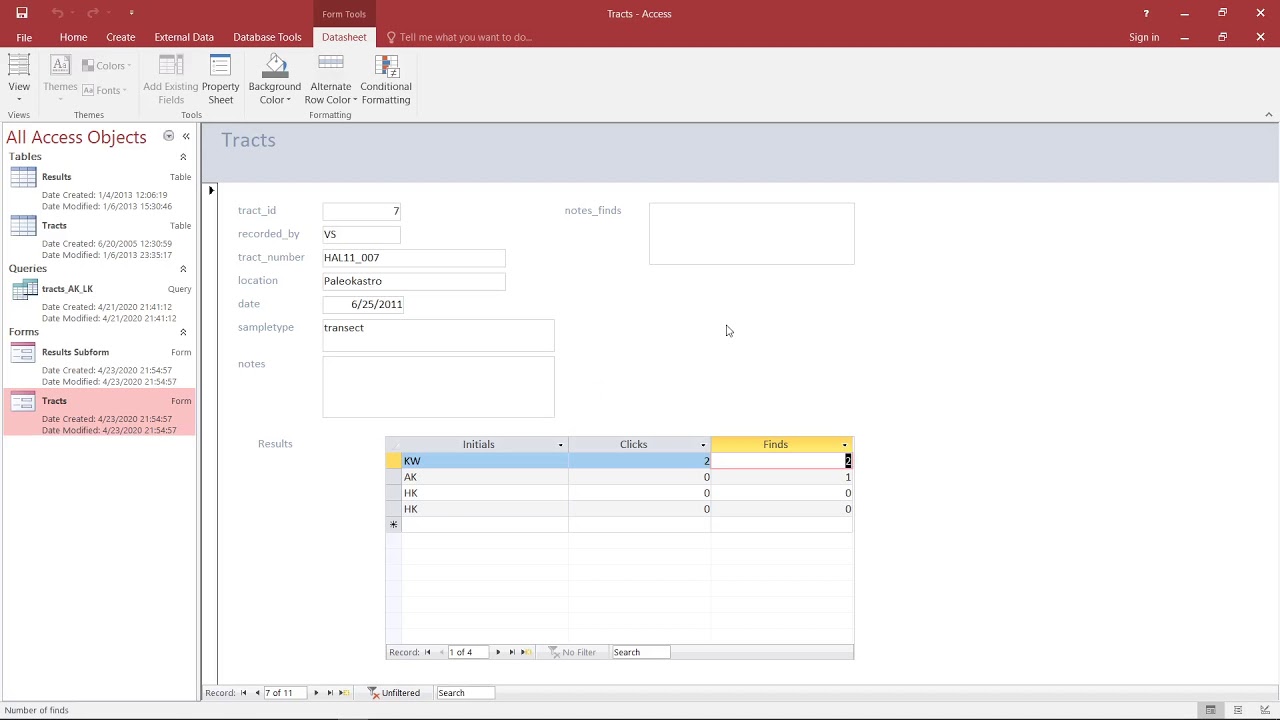Go to next record in subform navigator
The height and width of the screenshot is (720, 1280).
[x=498, y=652]
